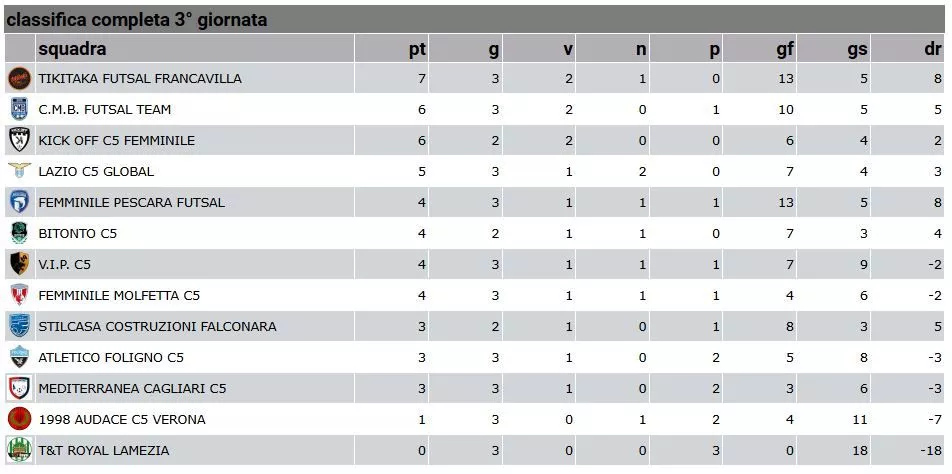Click the Bitonto C5 team crest
The height and width of the screenshot is (474, 952).
[19, 233]
